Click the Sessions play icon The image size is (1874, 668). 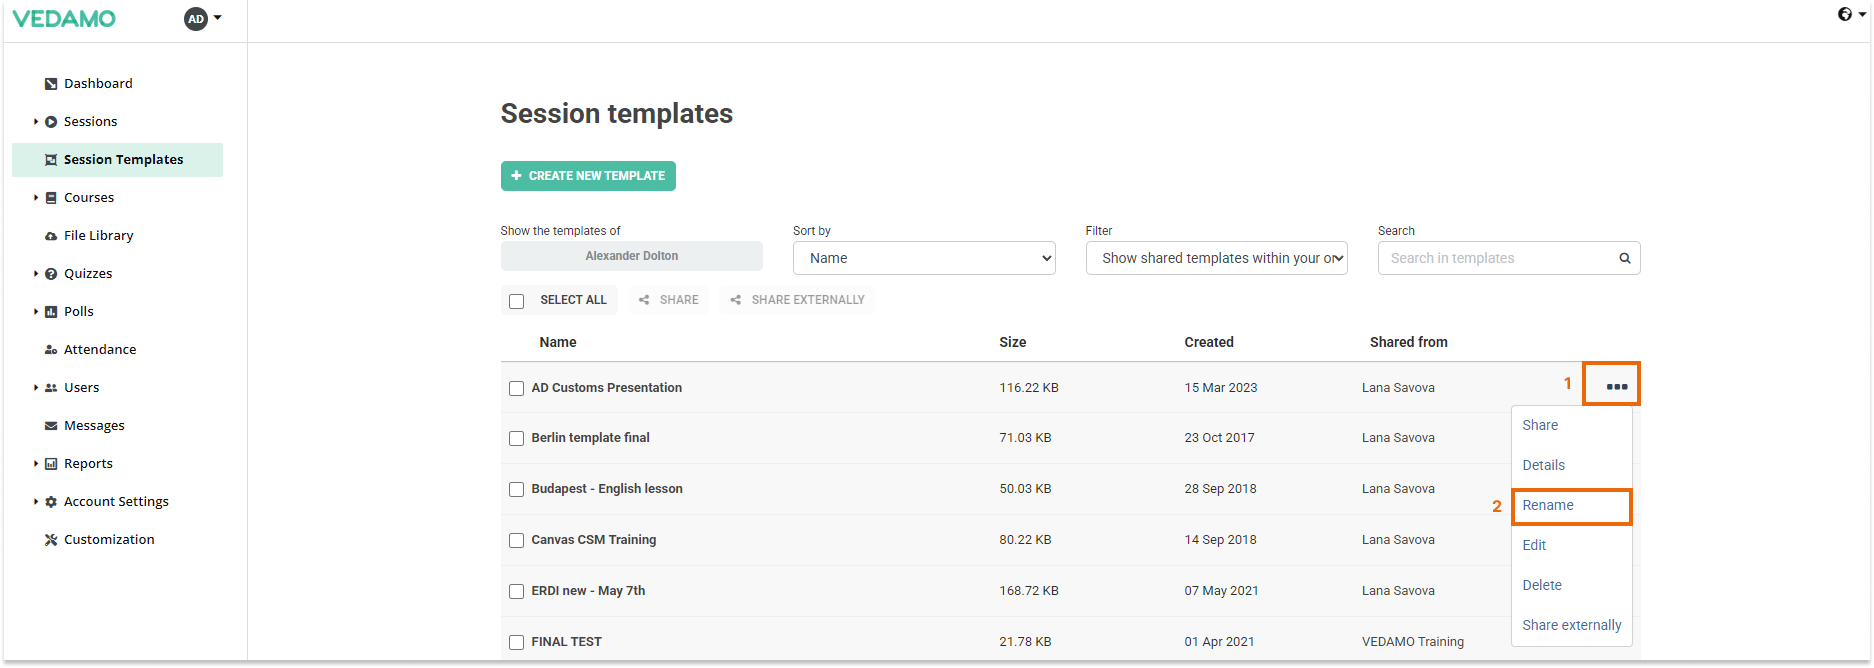click(51, 122)
